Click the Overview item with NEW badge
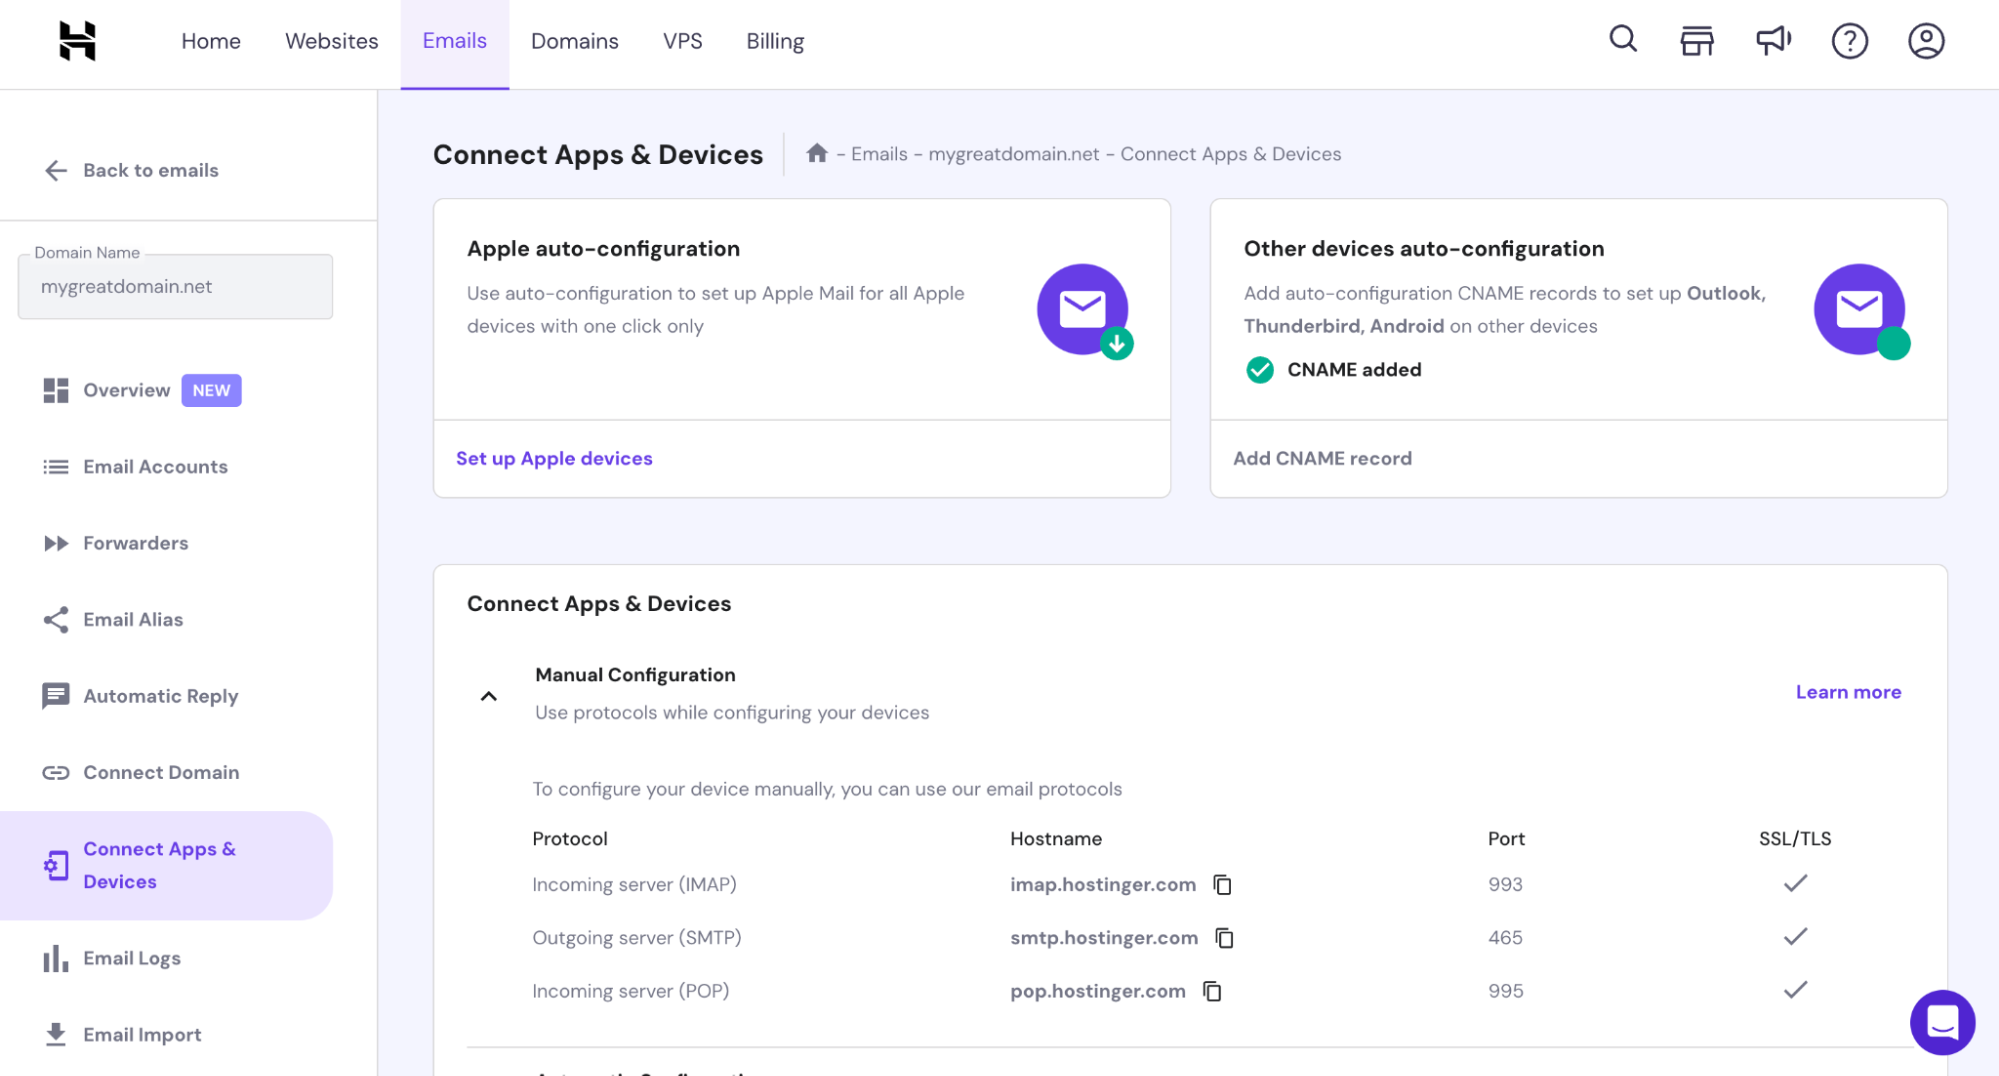 (x=126, y=390)
